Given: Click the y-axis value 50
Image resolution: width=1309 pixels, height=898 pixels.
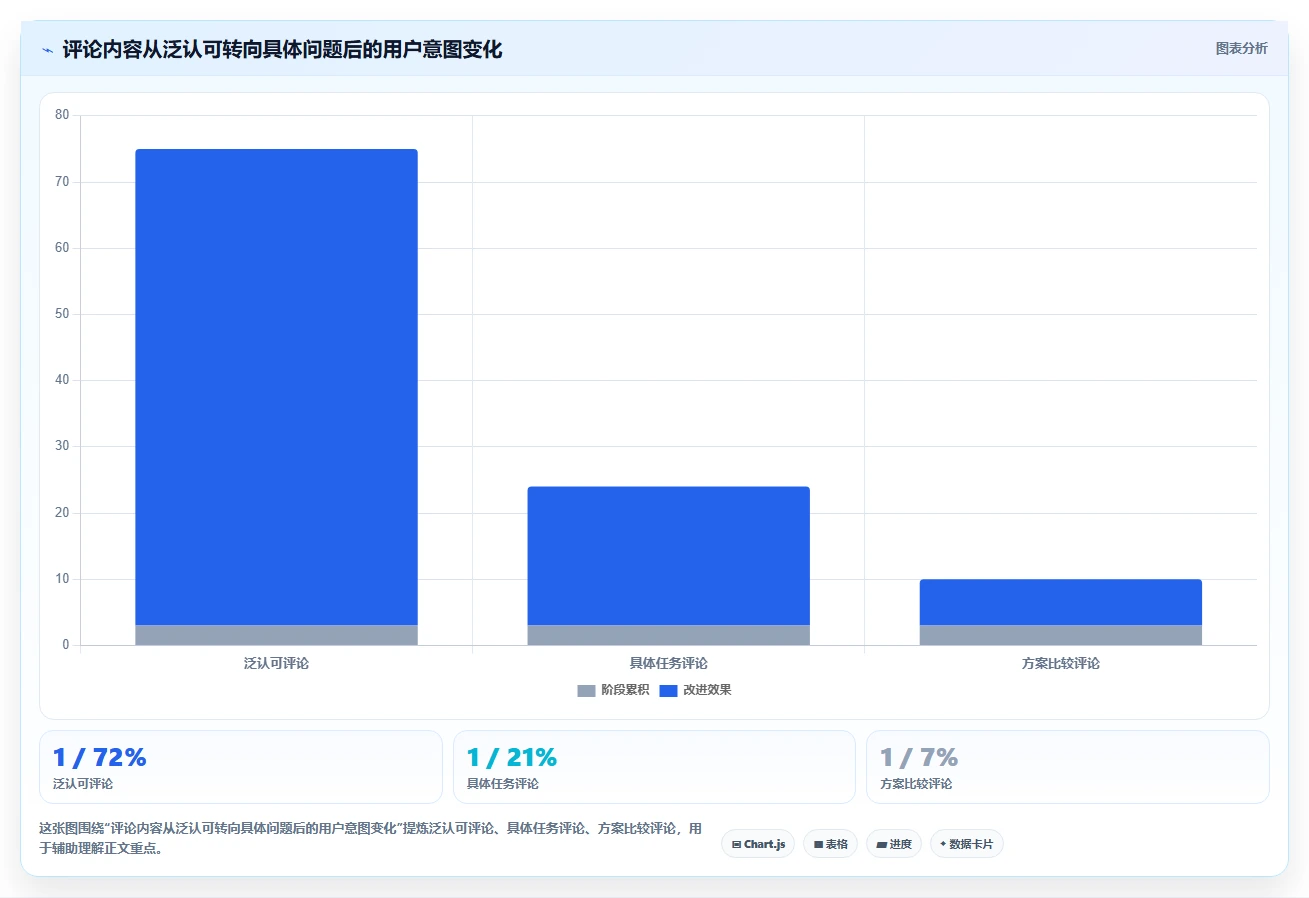Looking at the screenshot, I should click(62, 314).
